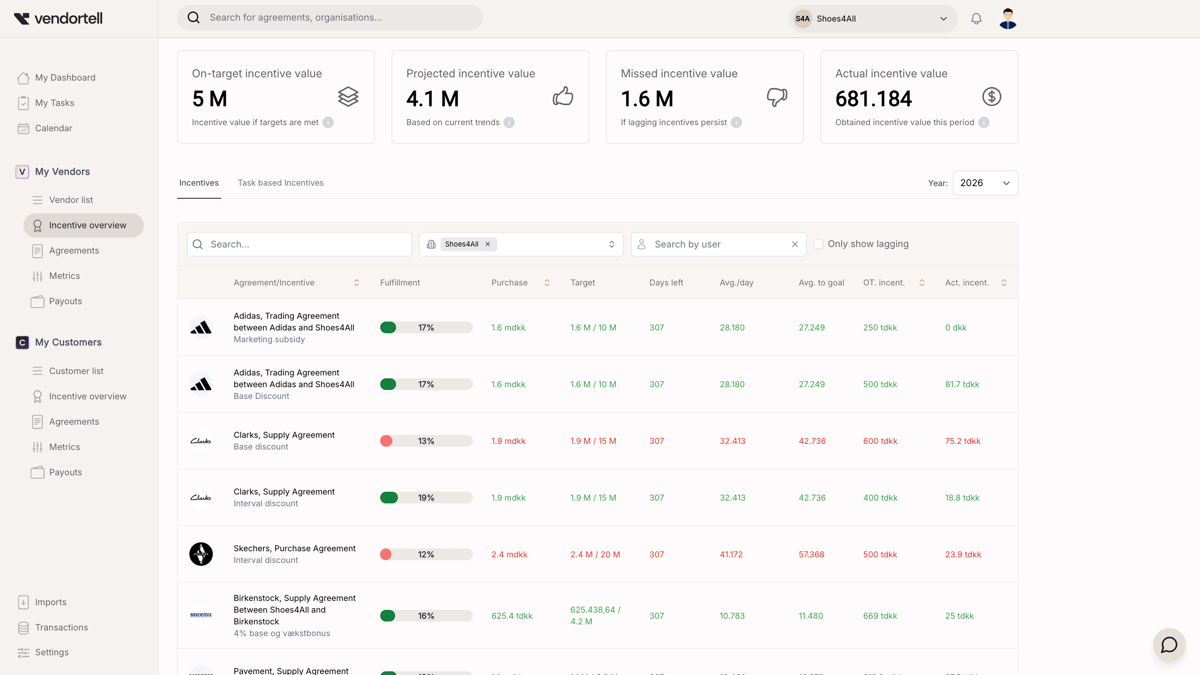Open the Year 2026 dropdown
Image resolution: width=1200 pixels, height=675 pixels.
coord(985,183)
